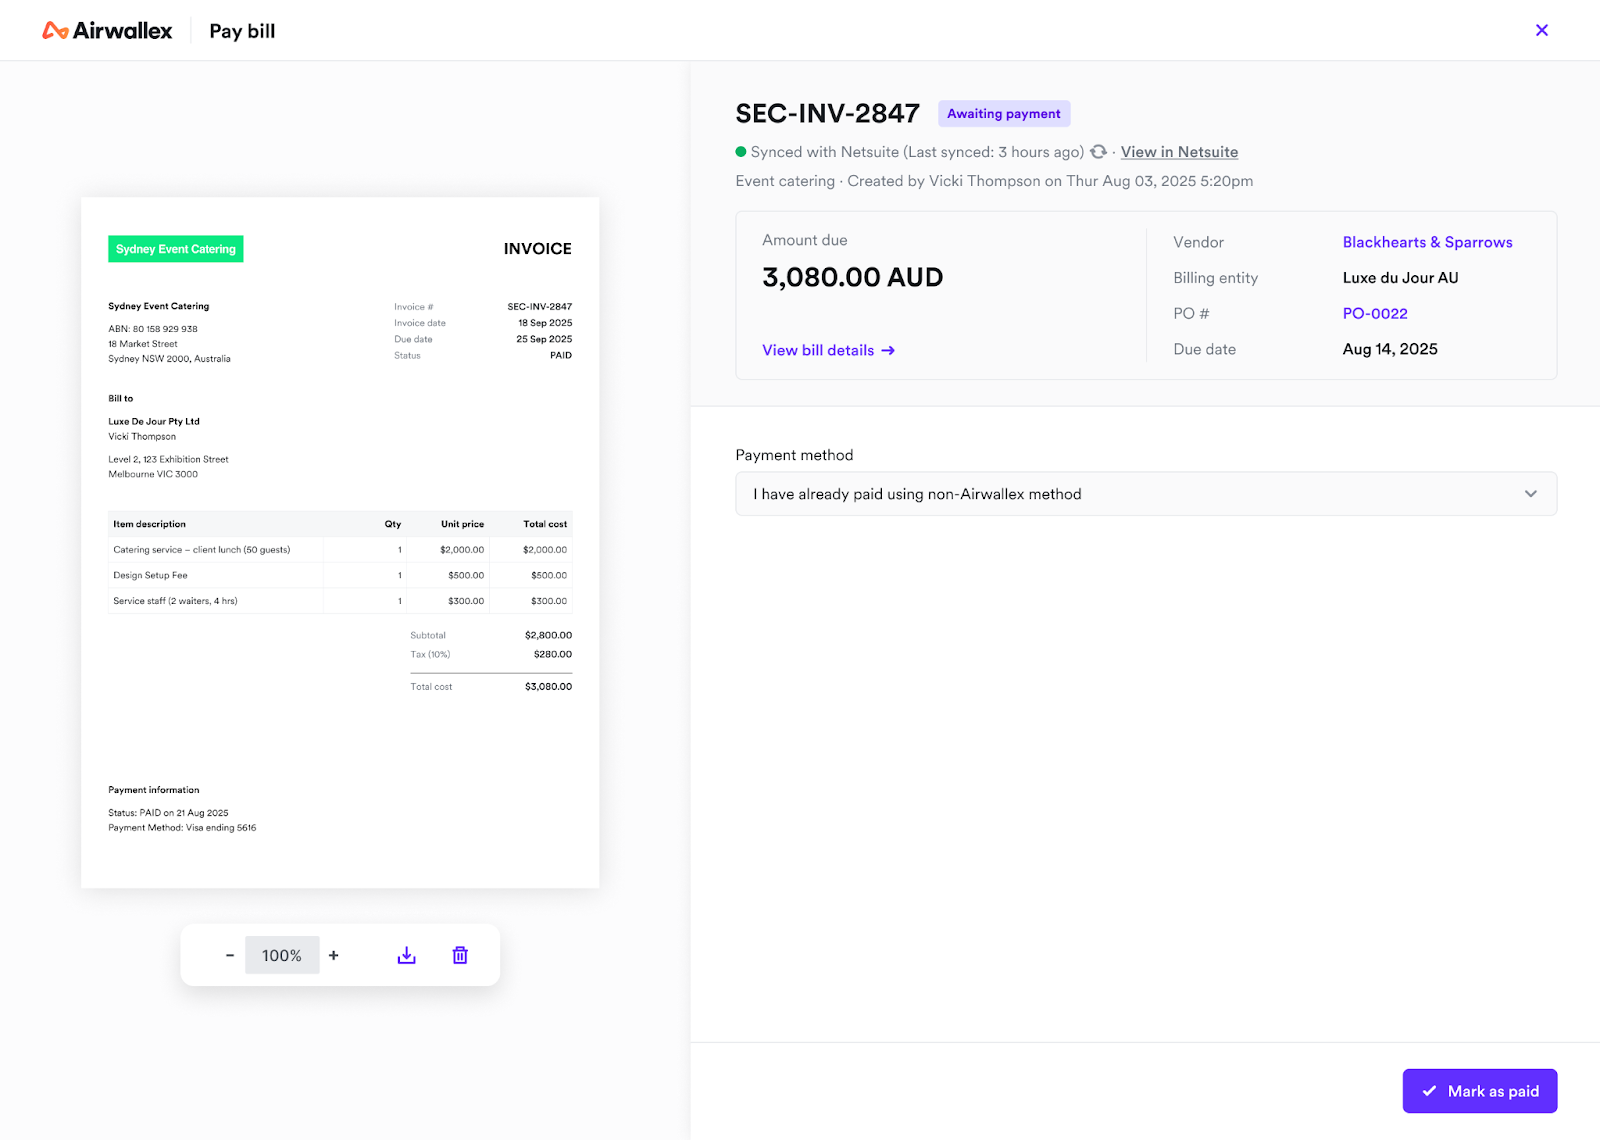Click the green Netsuite synced status dot
1600x1140 pixels.
click(x=741, y=152)
